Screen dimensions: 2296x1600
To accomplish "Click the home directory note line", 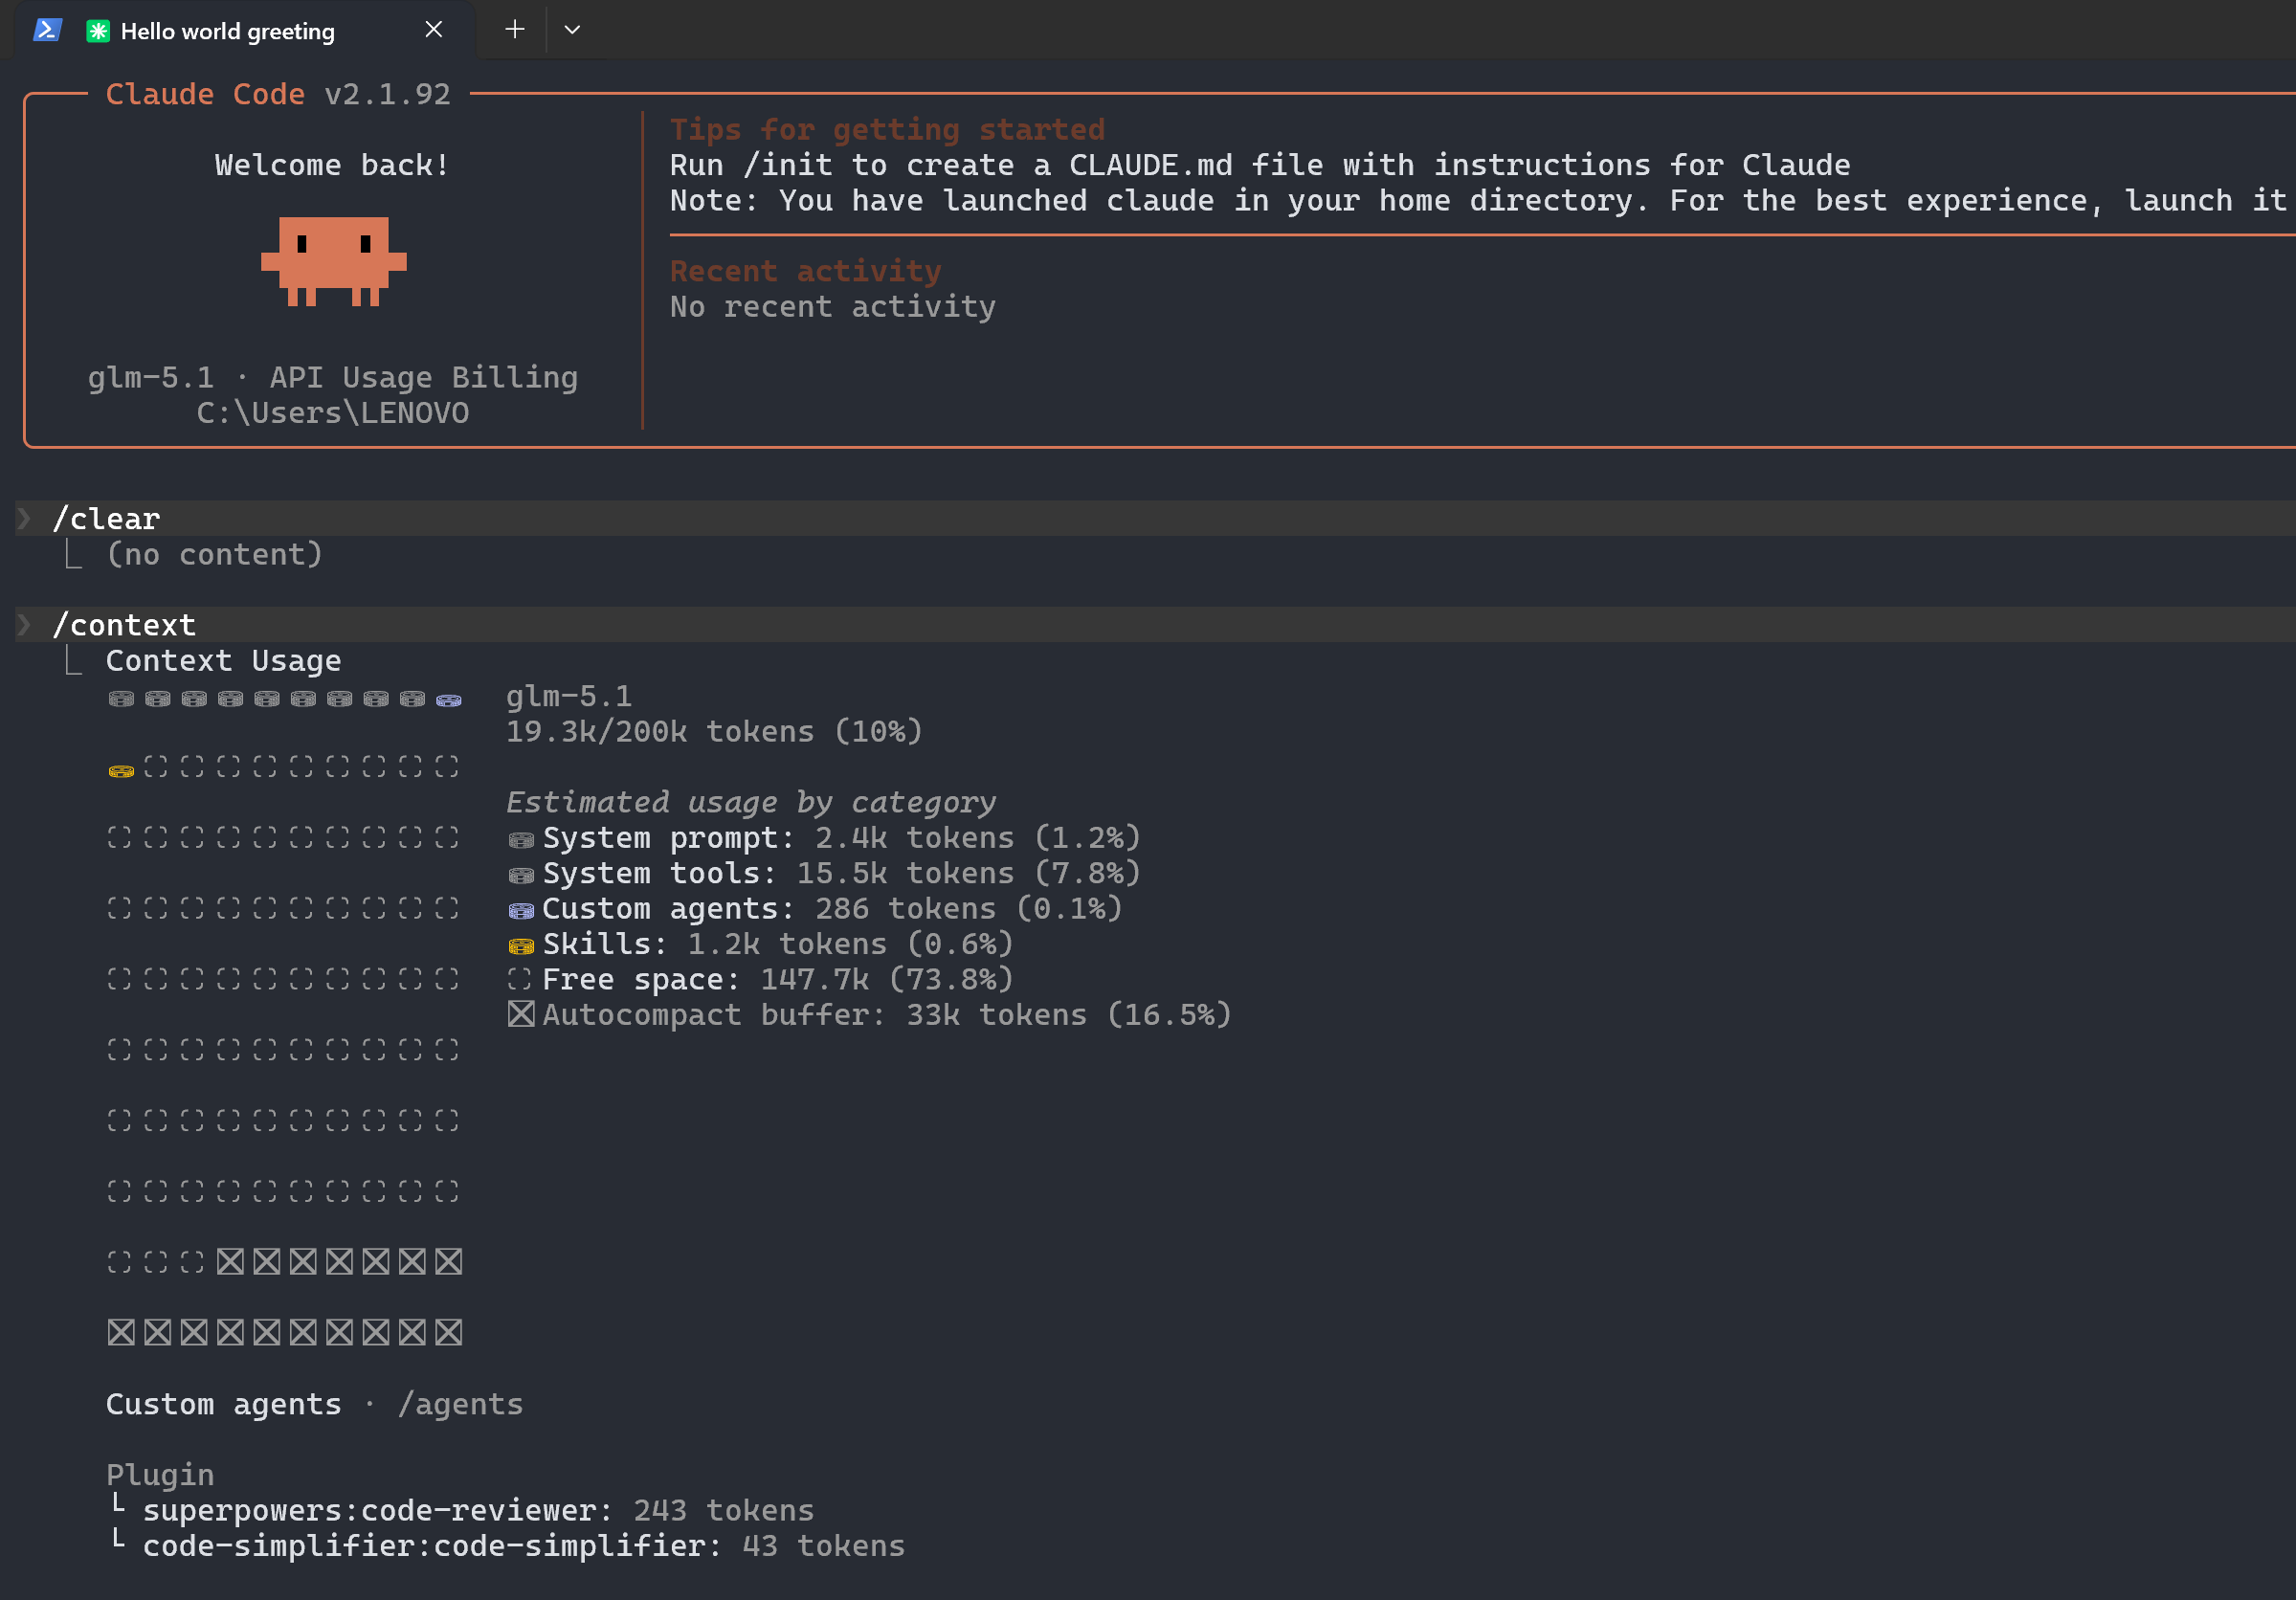I will coord(1478,200).
